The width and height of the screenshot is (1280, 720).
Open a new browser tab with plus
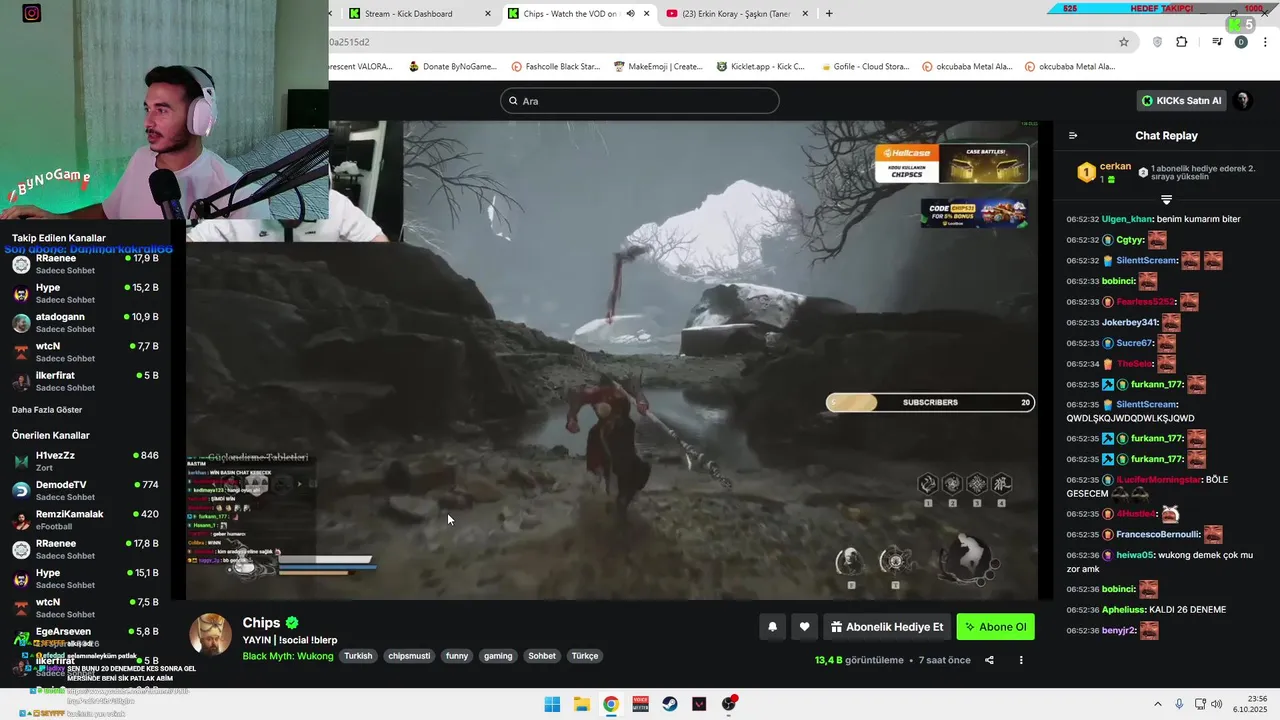(829, 14)
